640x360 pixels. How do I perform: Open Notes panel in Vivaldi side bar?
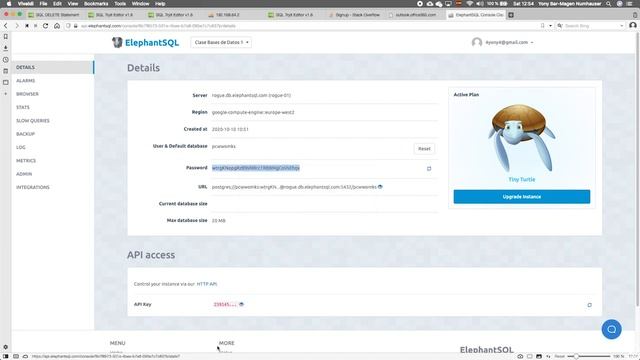[x=6, y=71]
